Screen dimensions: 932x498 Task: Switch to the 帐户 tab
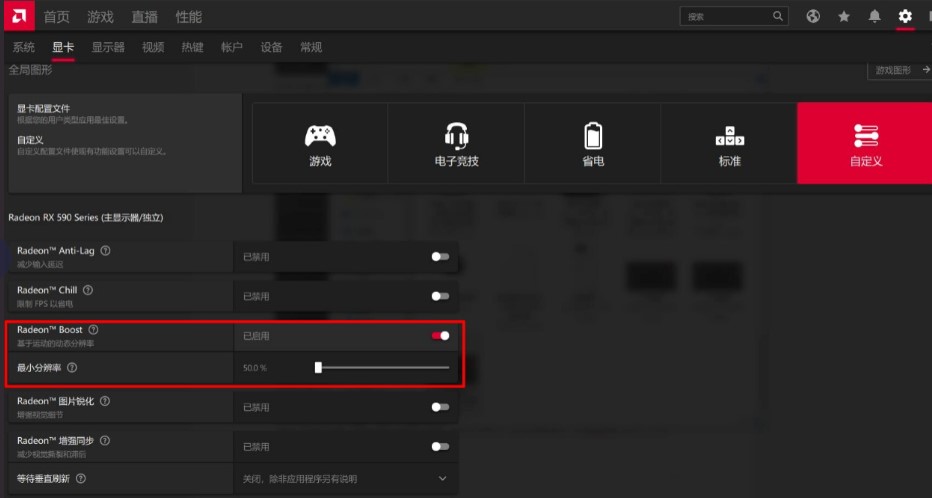pyautogui.click(x=231, y=48)
